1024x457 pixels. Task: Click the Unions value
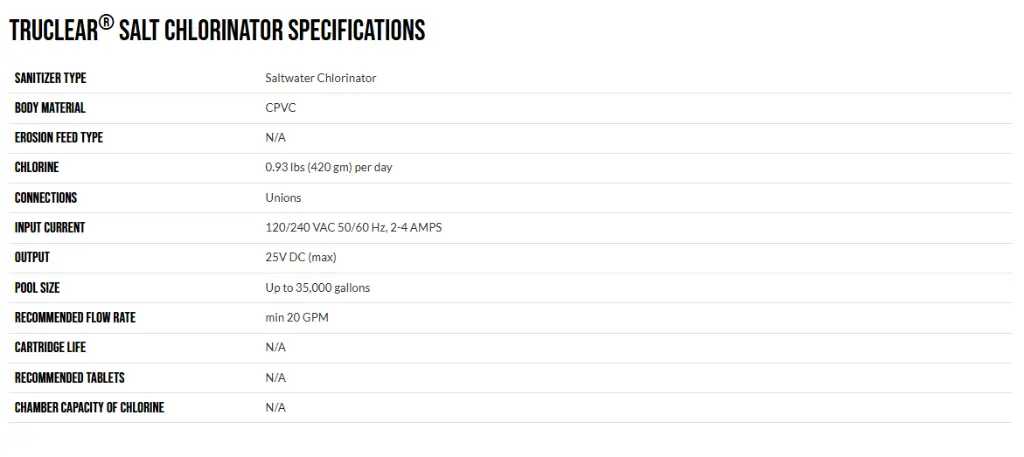[283, 197]
